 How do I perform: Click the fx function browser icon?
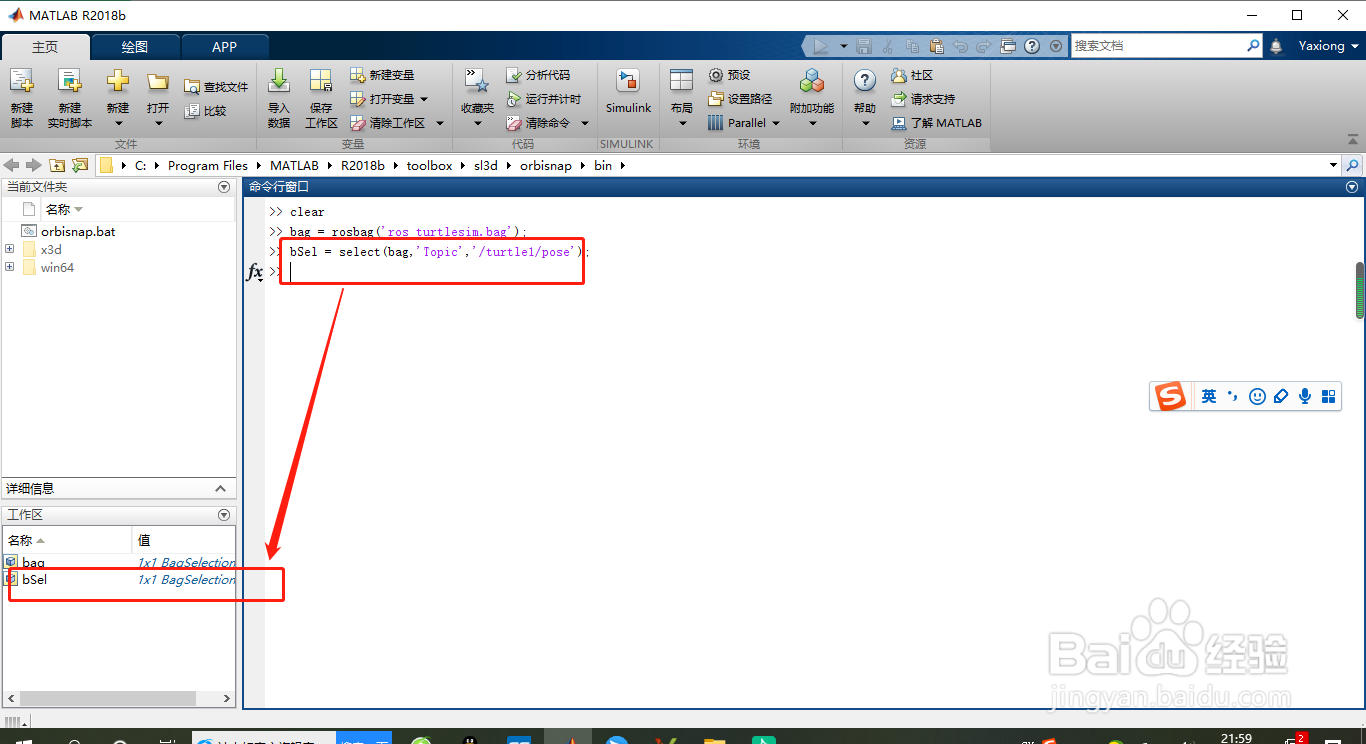click(x=255, y=272)
